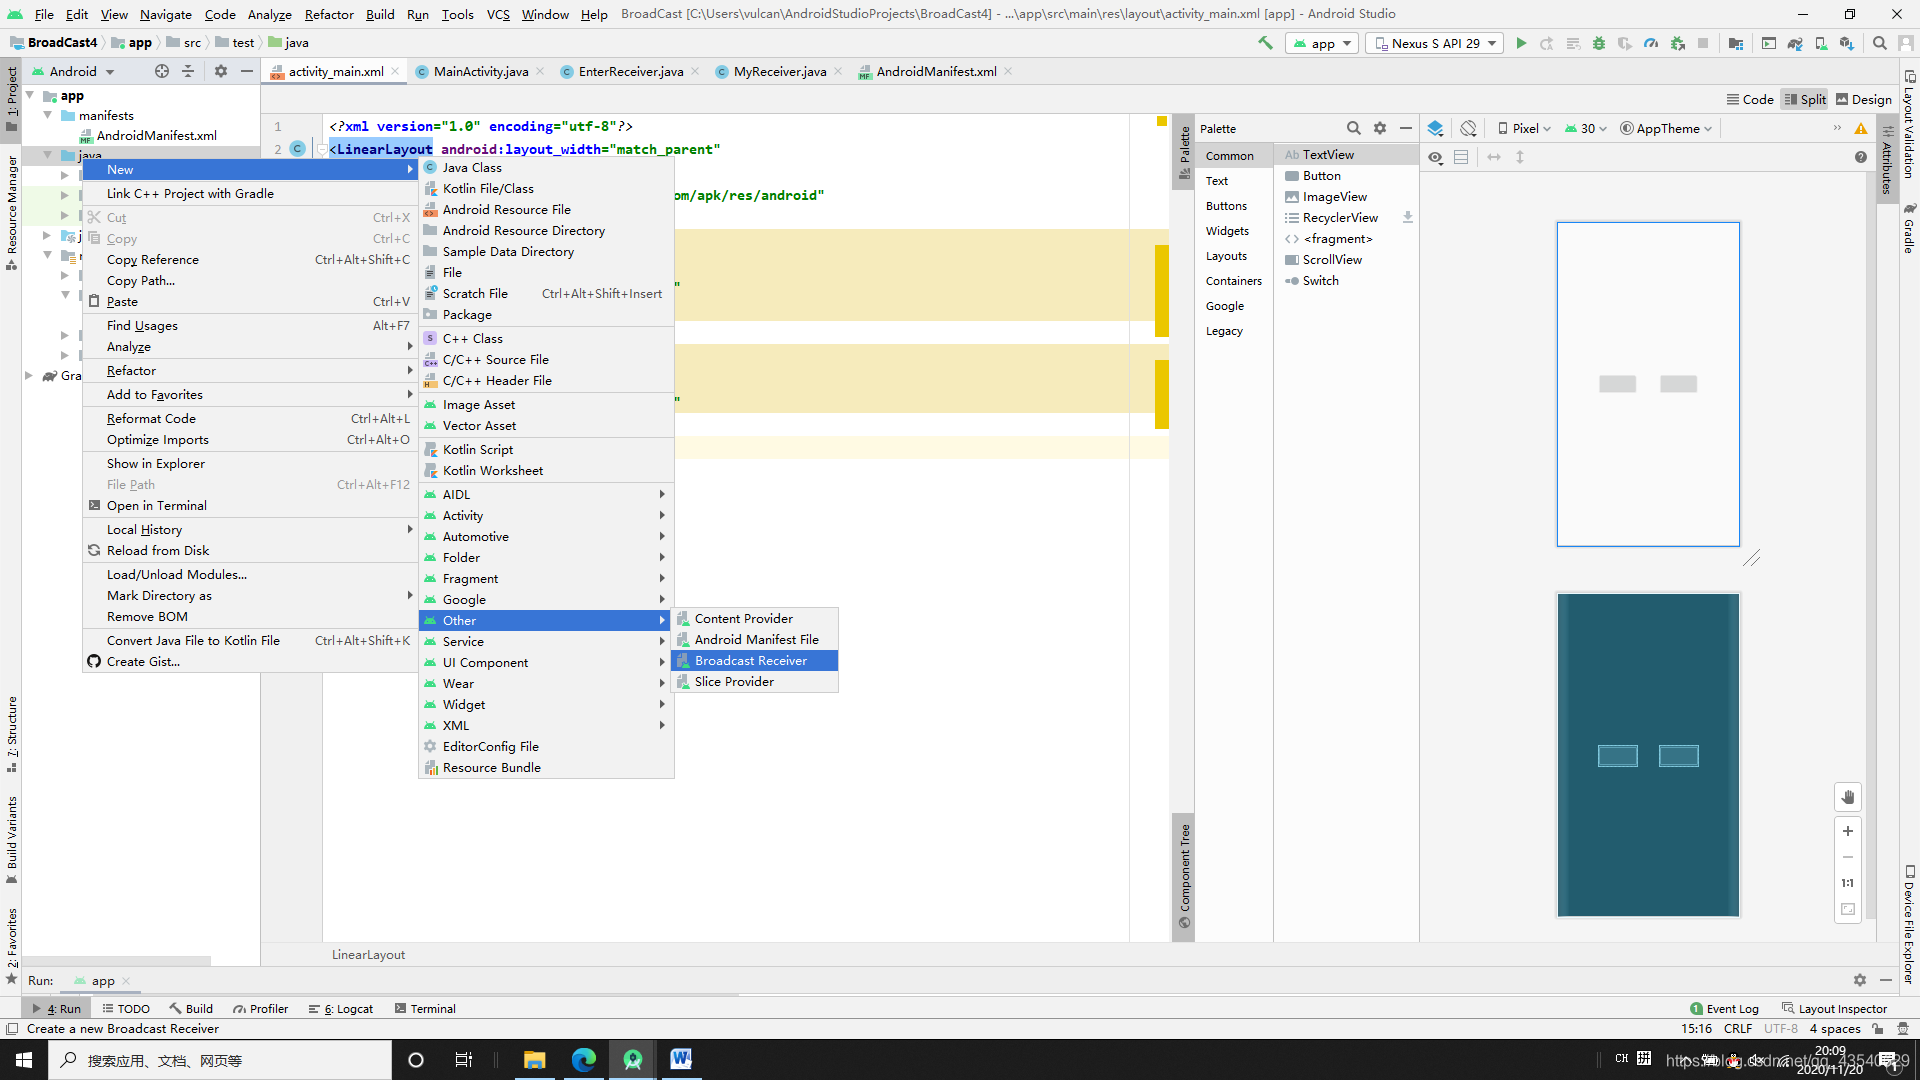Open the Pixel device preview dropdown
Viewport: 1920px width, 1080px height.
pos(1524,128)
